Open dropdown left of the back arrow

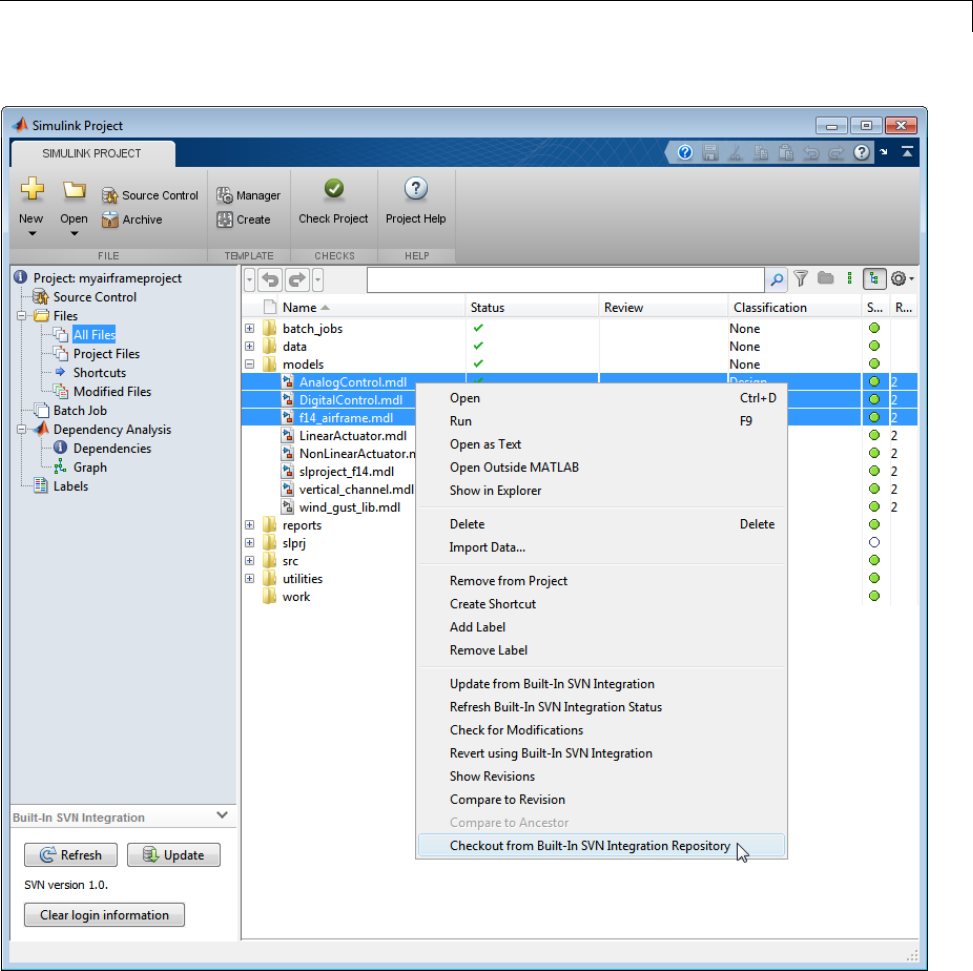(249, 280)
